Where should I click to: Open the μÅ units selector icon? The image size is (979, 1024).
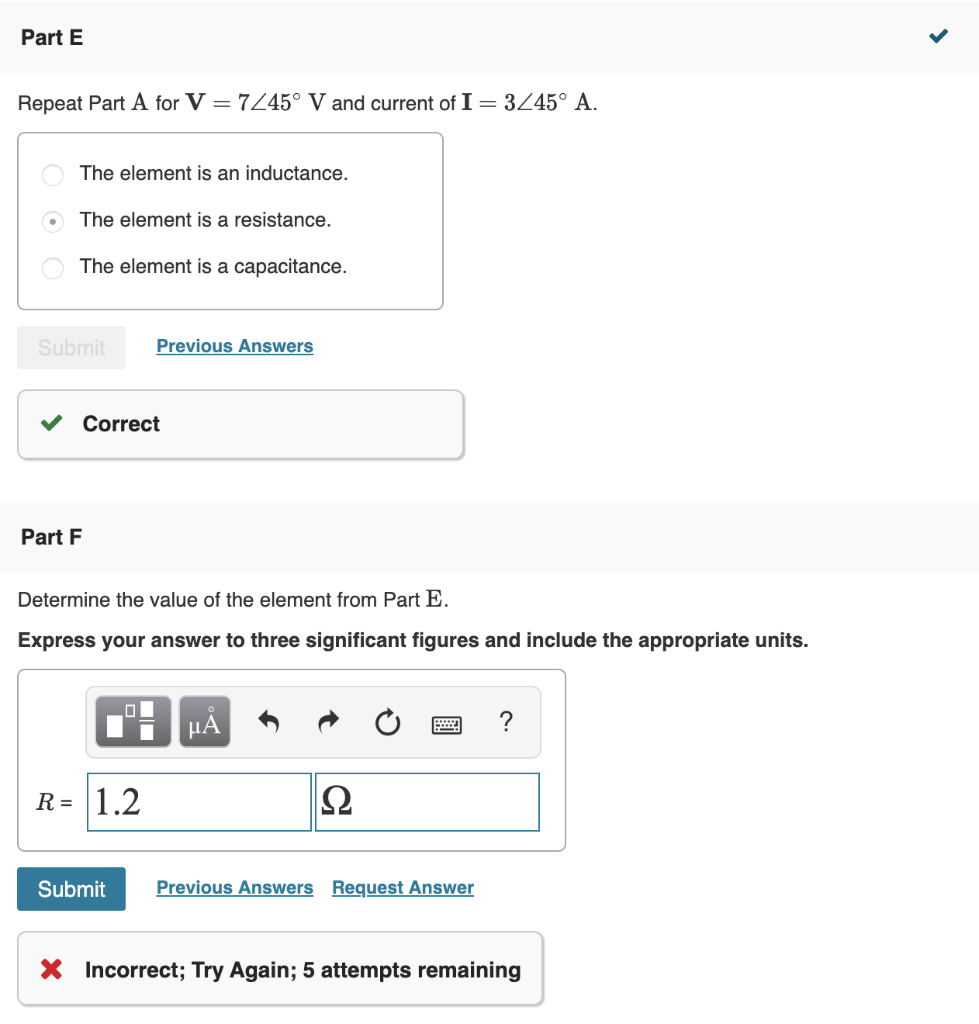tap(204, 721)
